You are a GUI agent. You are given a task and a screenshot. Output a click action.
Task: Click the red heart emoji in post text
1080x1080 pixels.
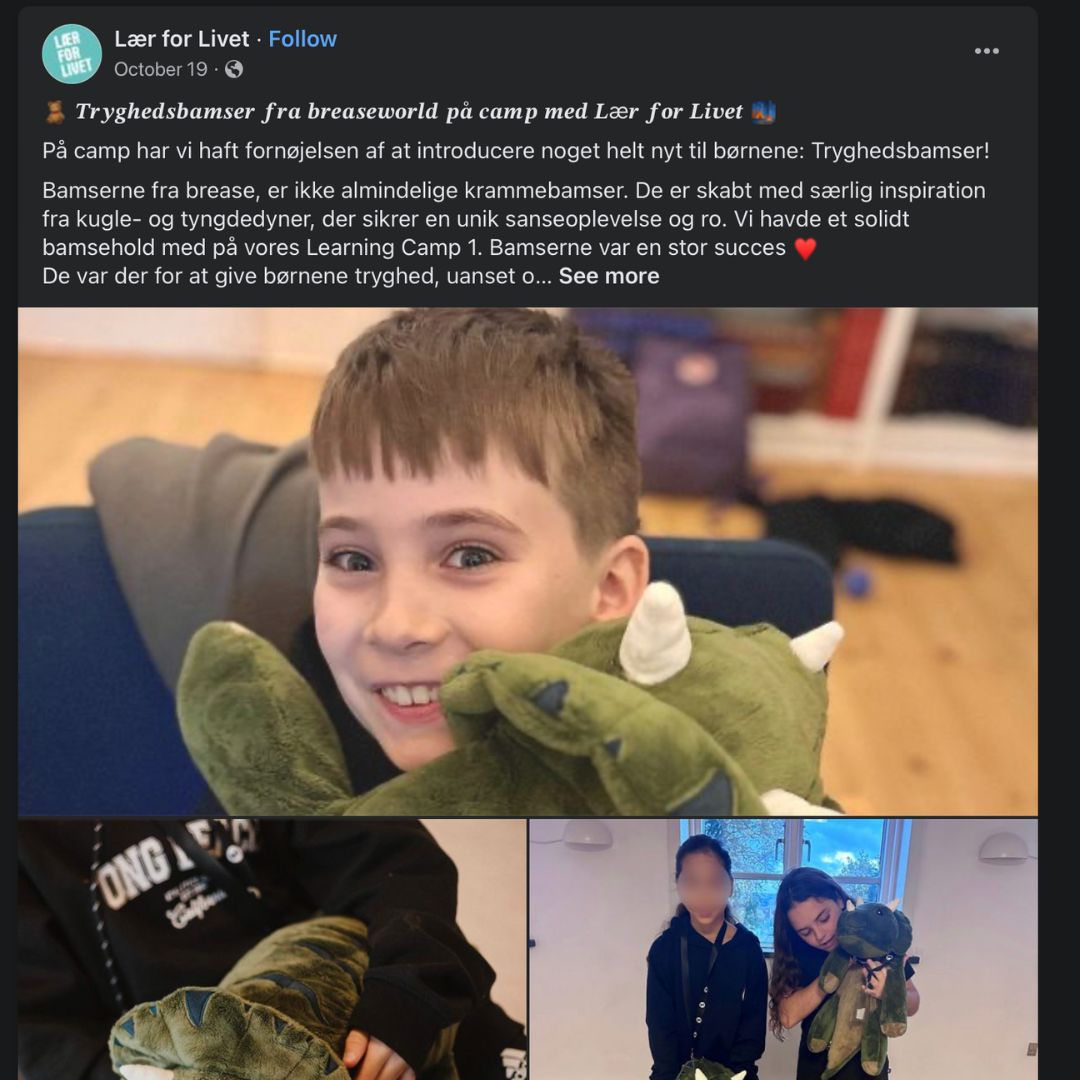point(804,248)
